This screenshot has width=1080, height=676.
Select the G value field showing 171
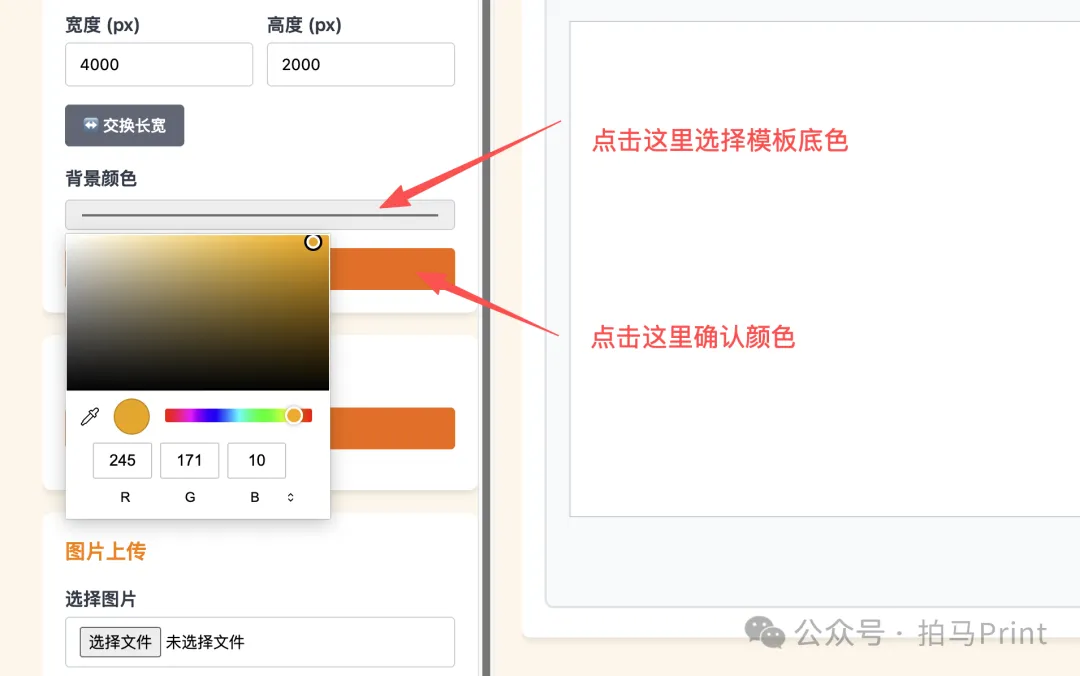(189, 460)
